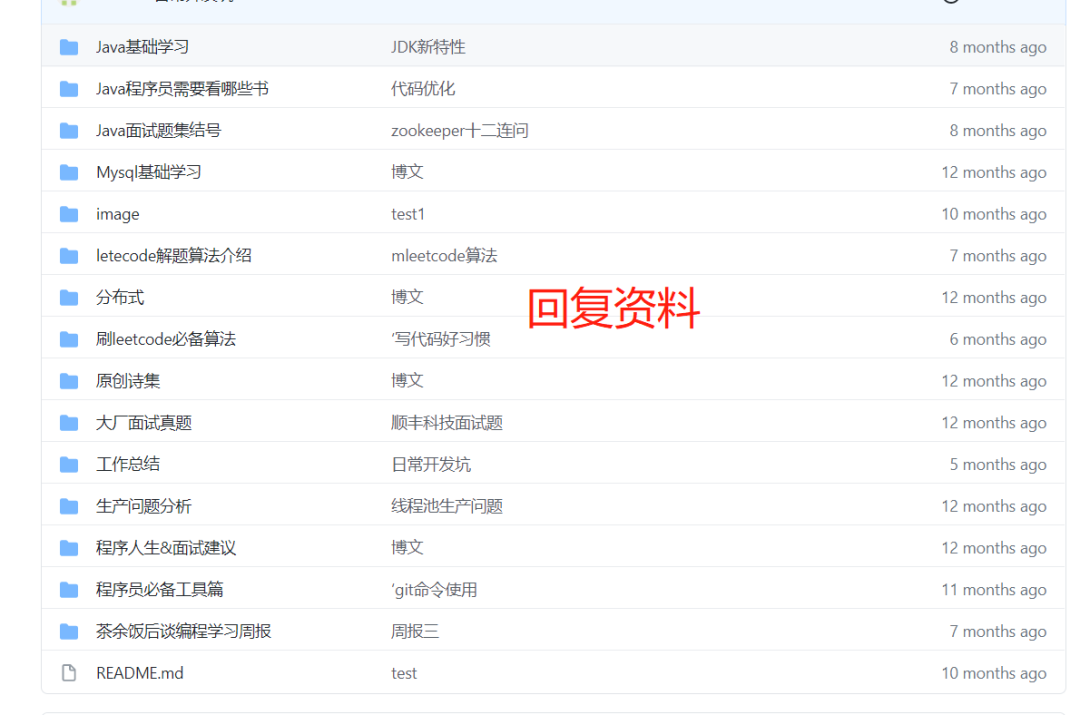Open the 程序人生&面试建议 folder
The width and height of the screenshot is (1080, 715).
(166, 548)
